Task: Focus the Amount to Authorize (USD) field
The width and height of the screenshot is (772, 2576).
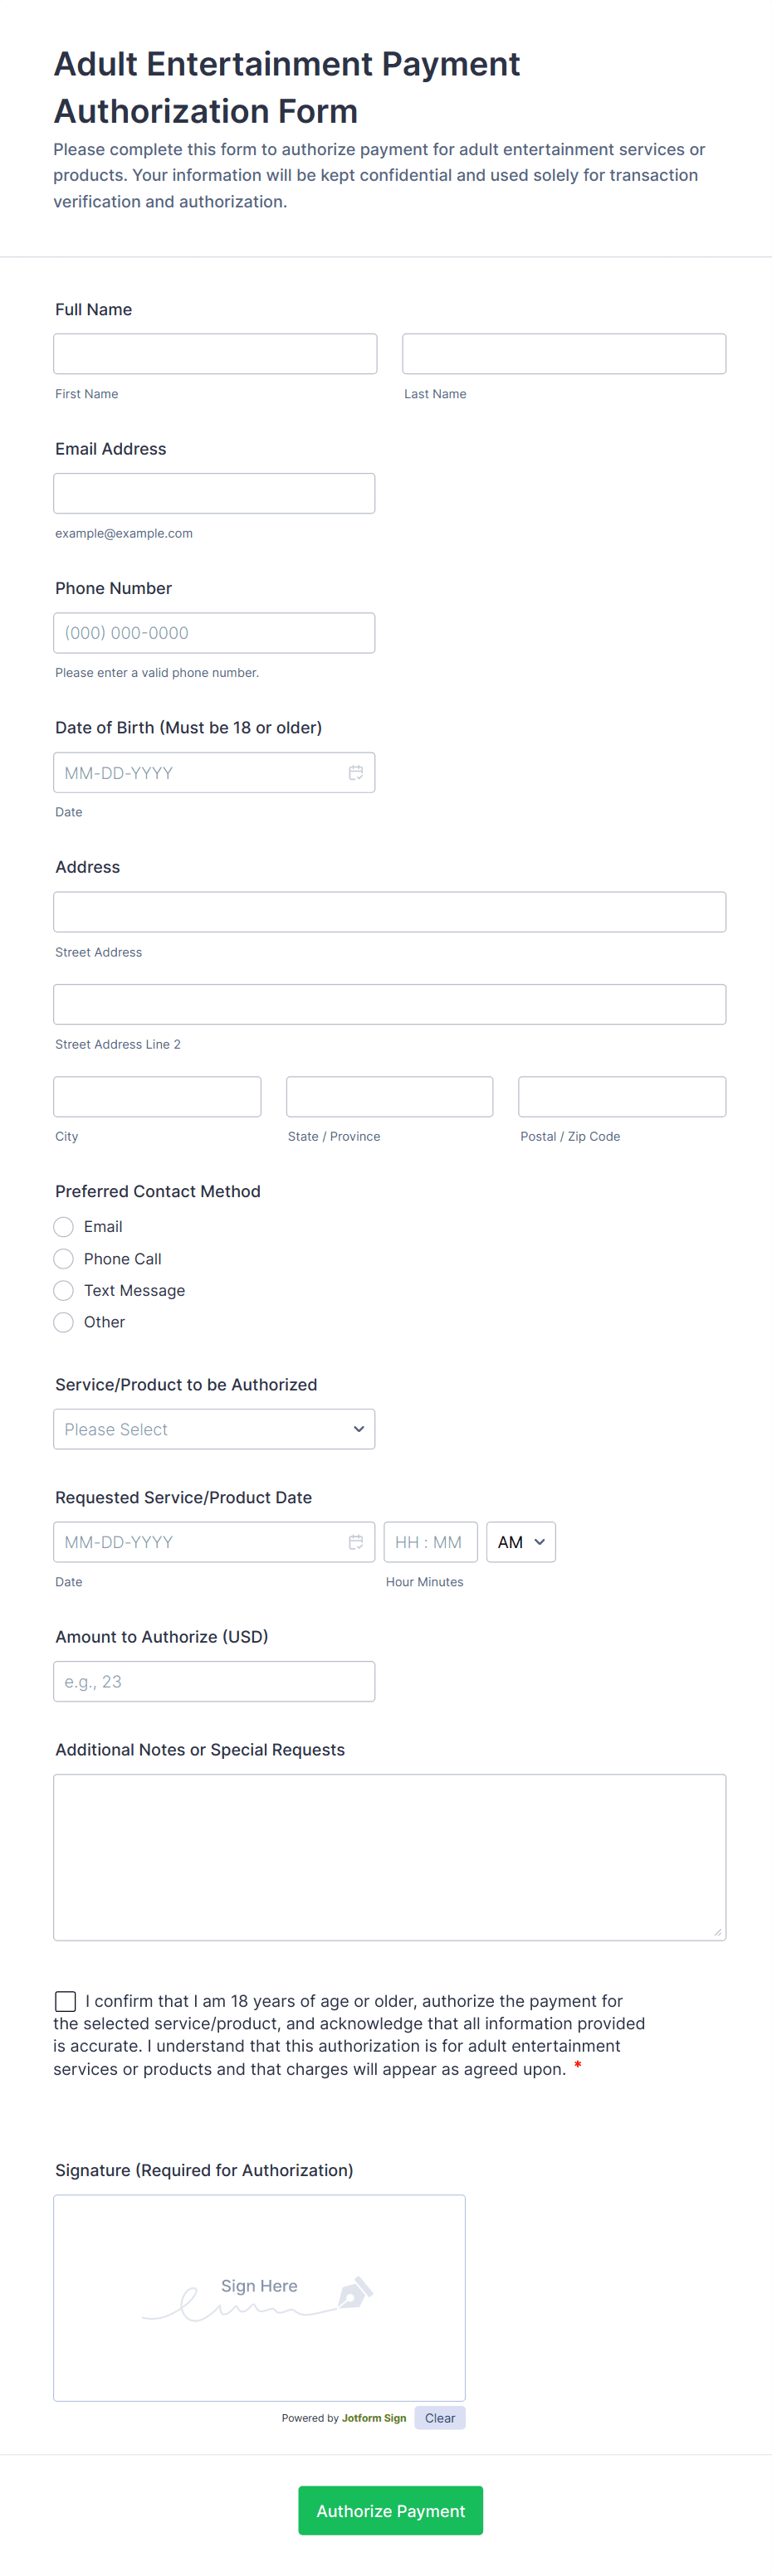Action: pos(214,1682)
